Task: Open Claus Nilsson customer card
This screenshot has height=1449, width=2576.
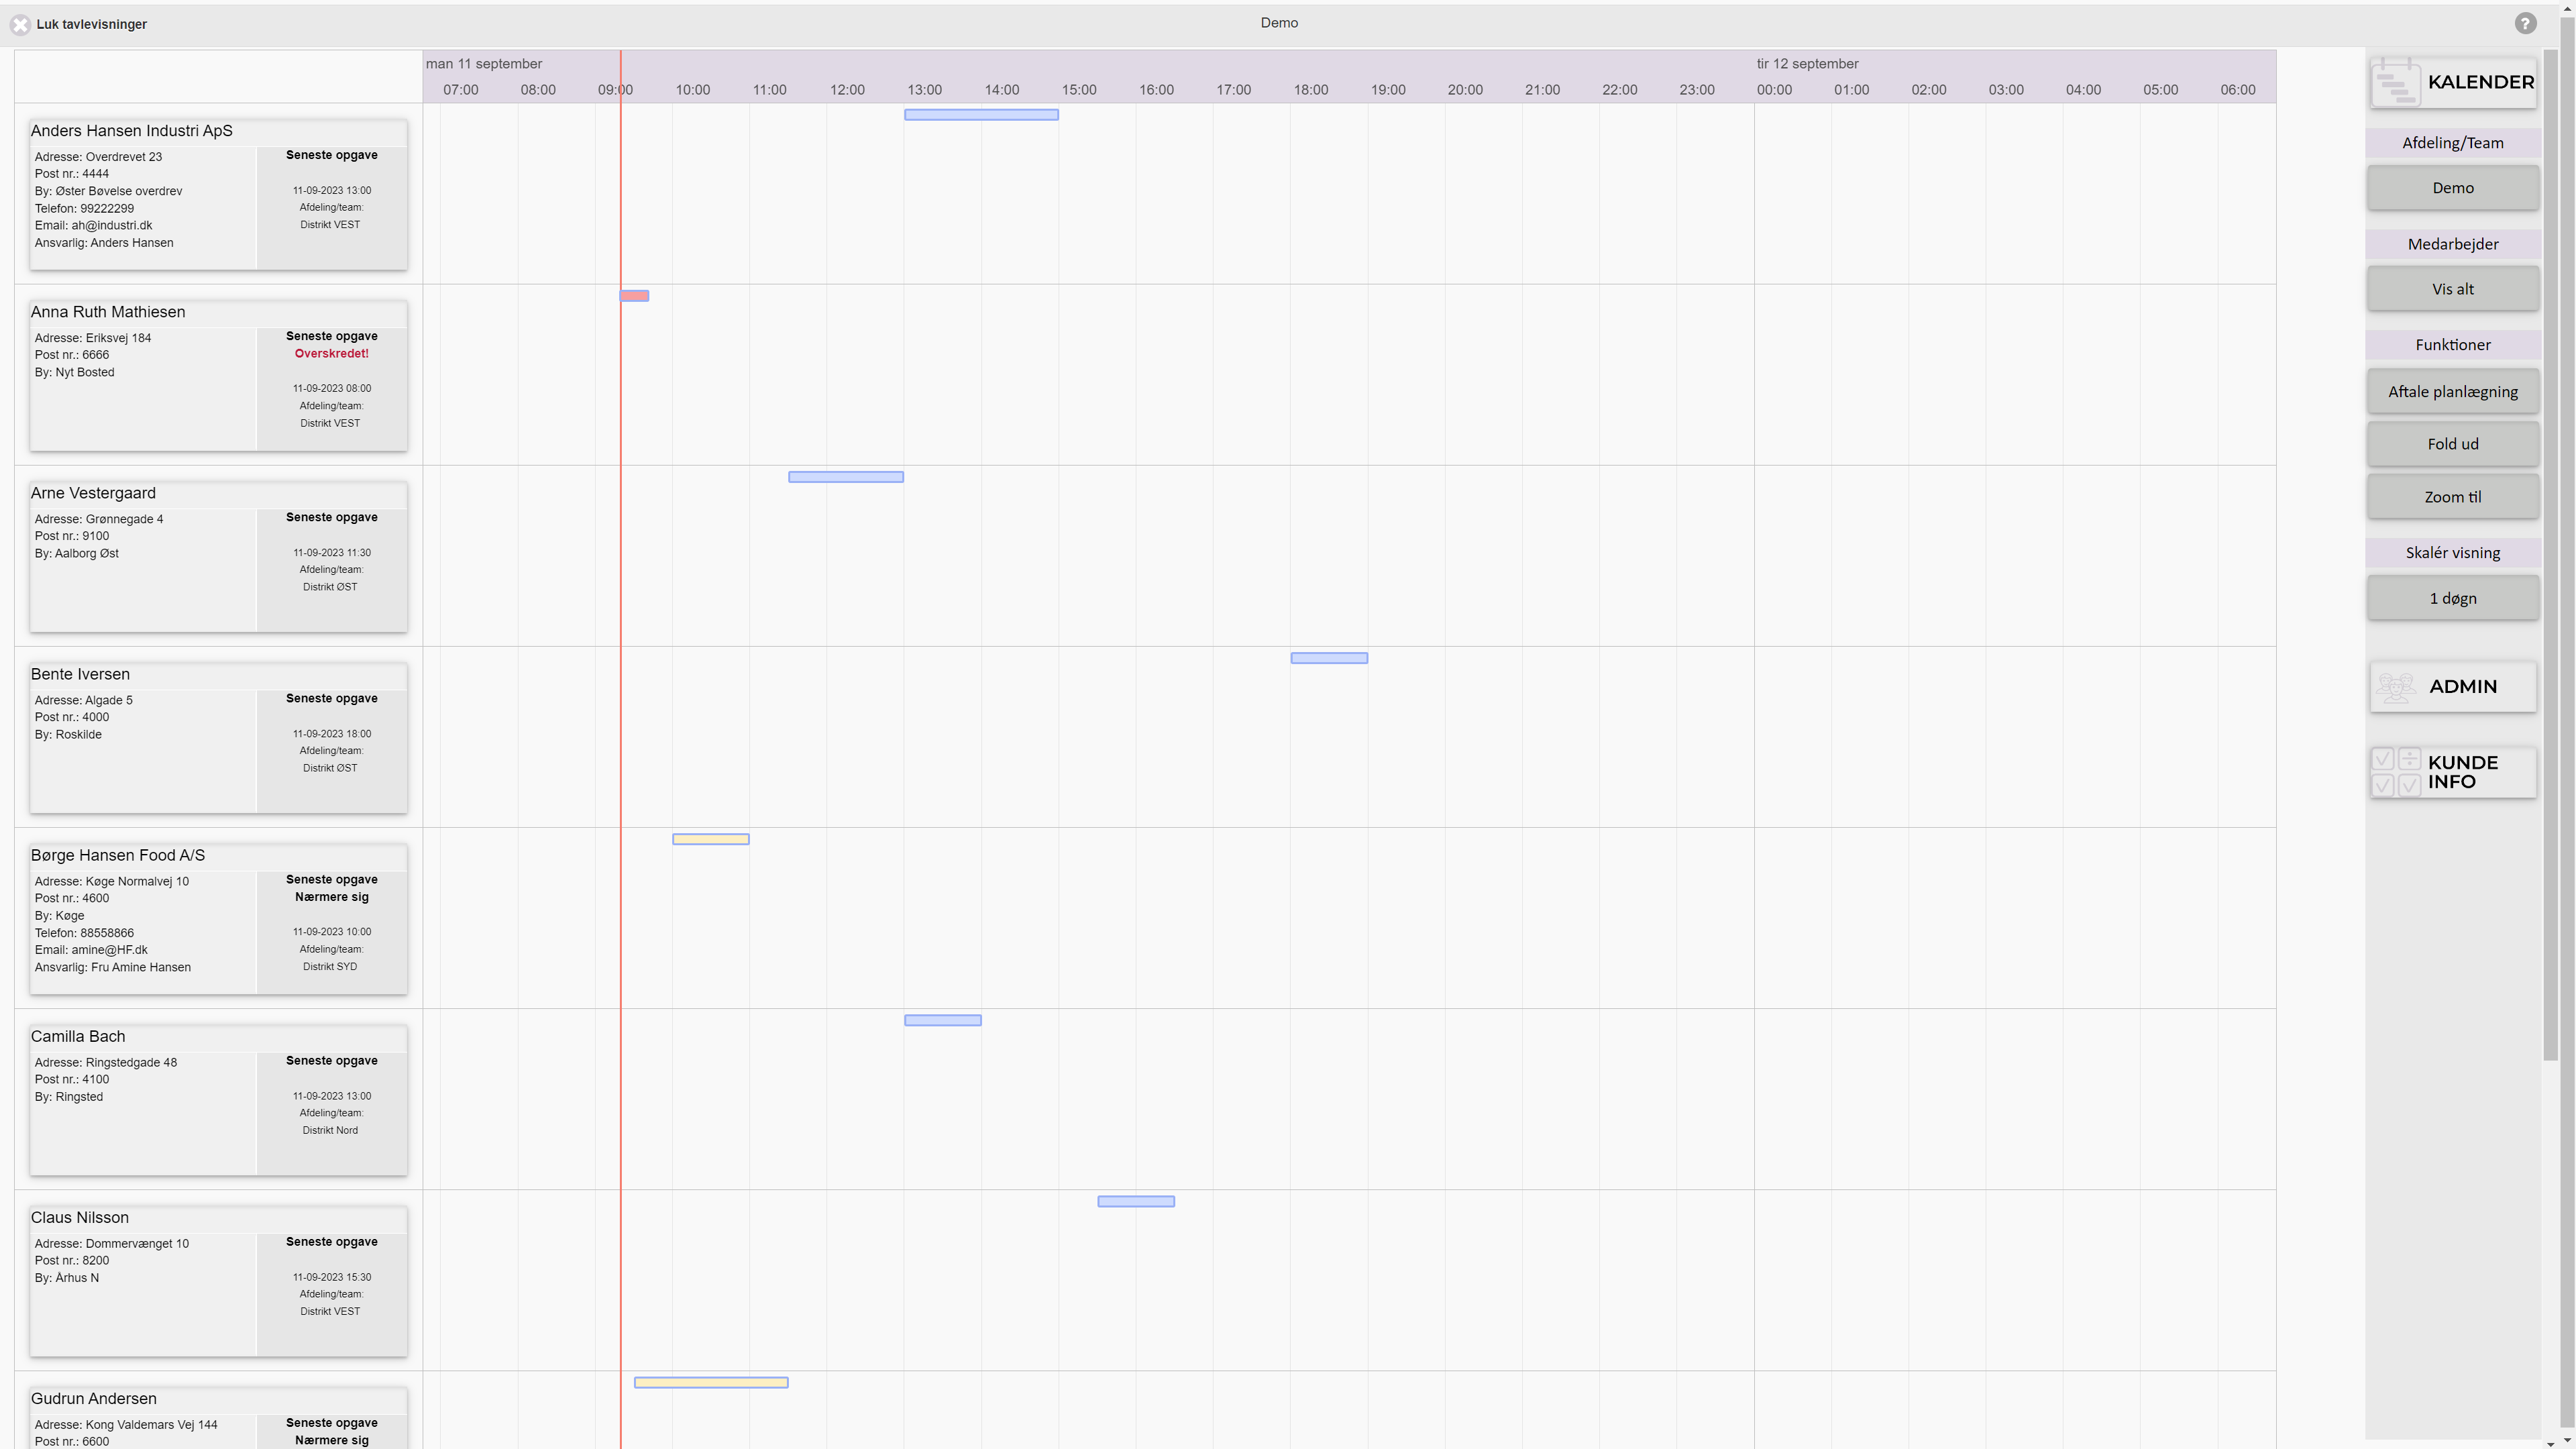Action: click(x=218, y=1280)
